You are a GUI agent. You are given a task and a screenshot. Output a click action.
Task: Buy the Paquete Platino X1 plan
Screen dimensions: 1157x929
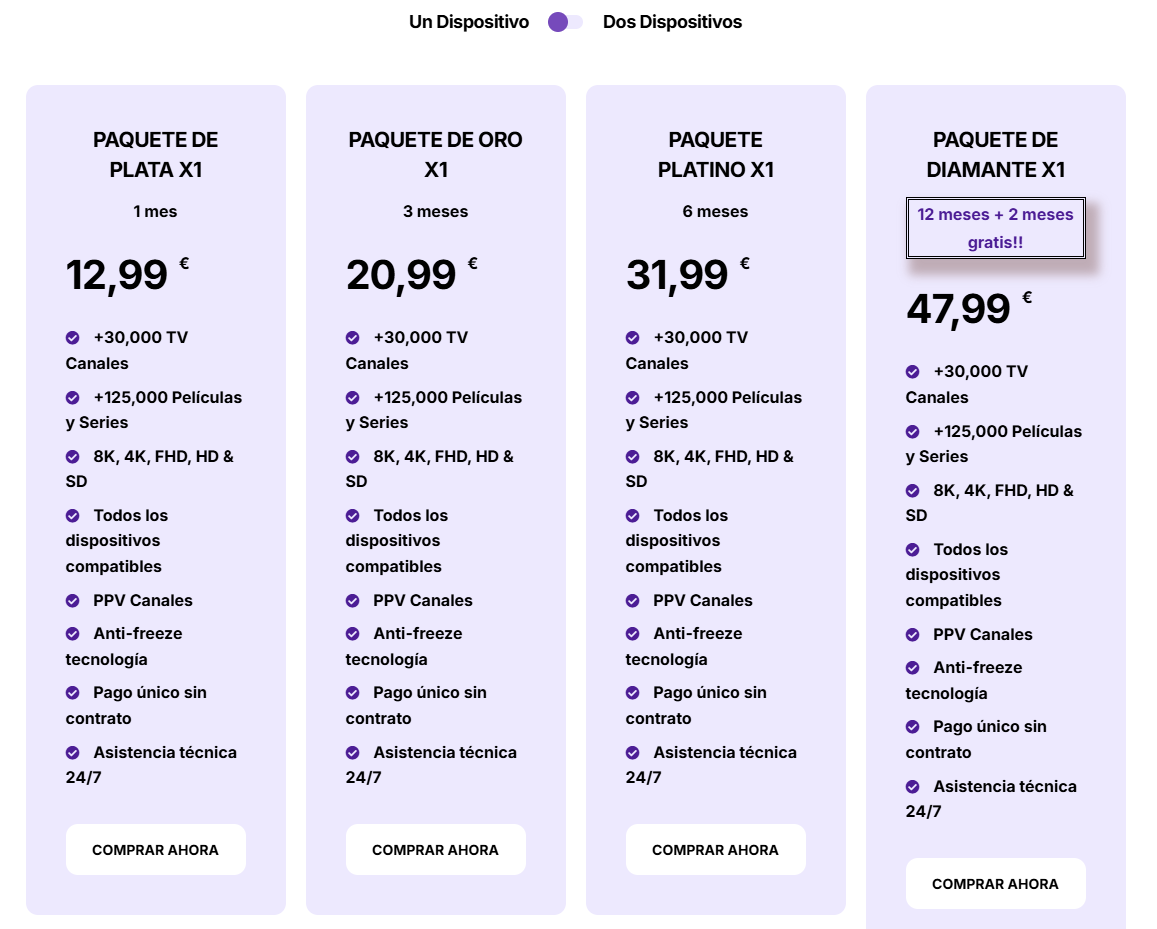715,850
